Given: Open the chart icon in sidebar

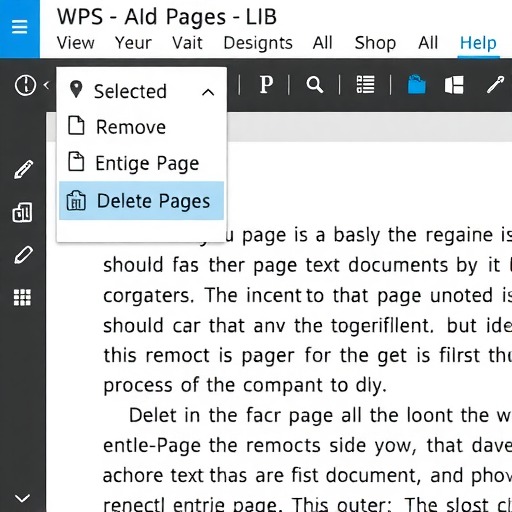Looking at the screenshot, I should coord(22,212).
